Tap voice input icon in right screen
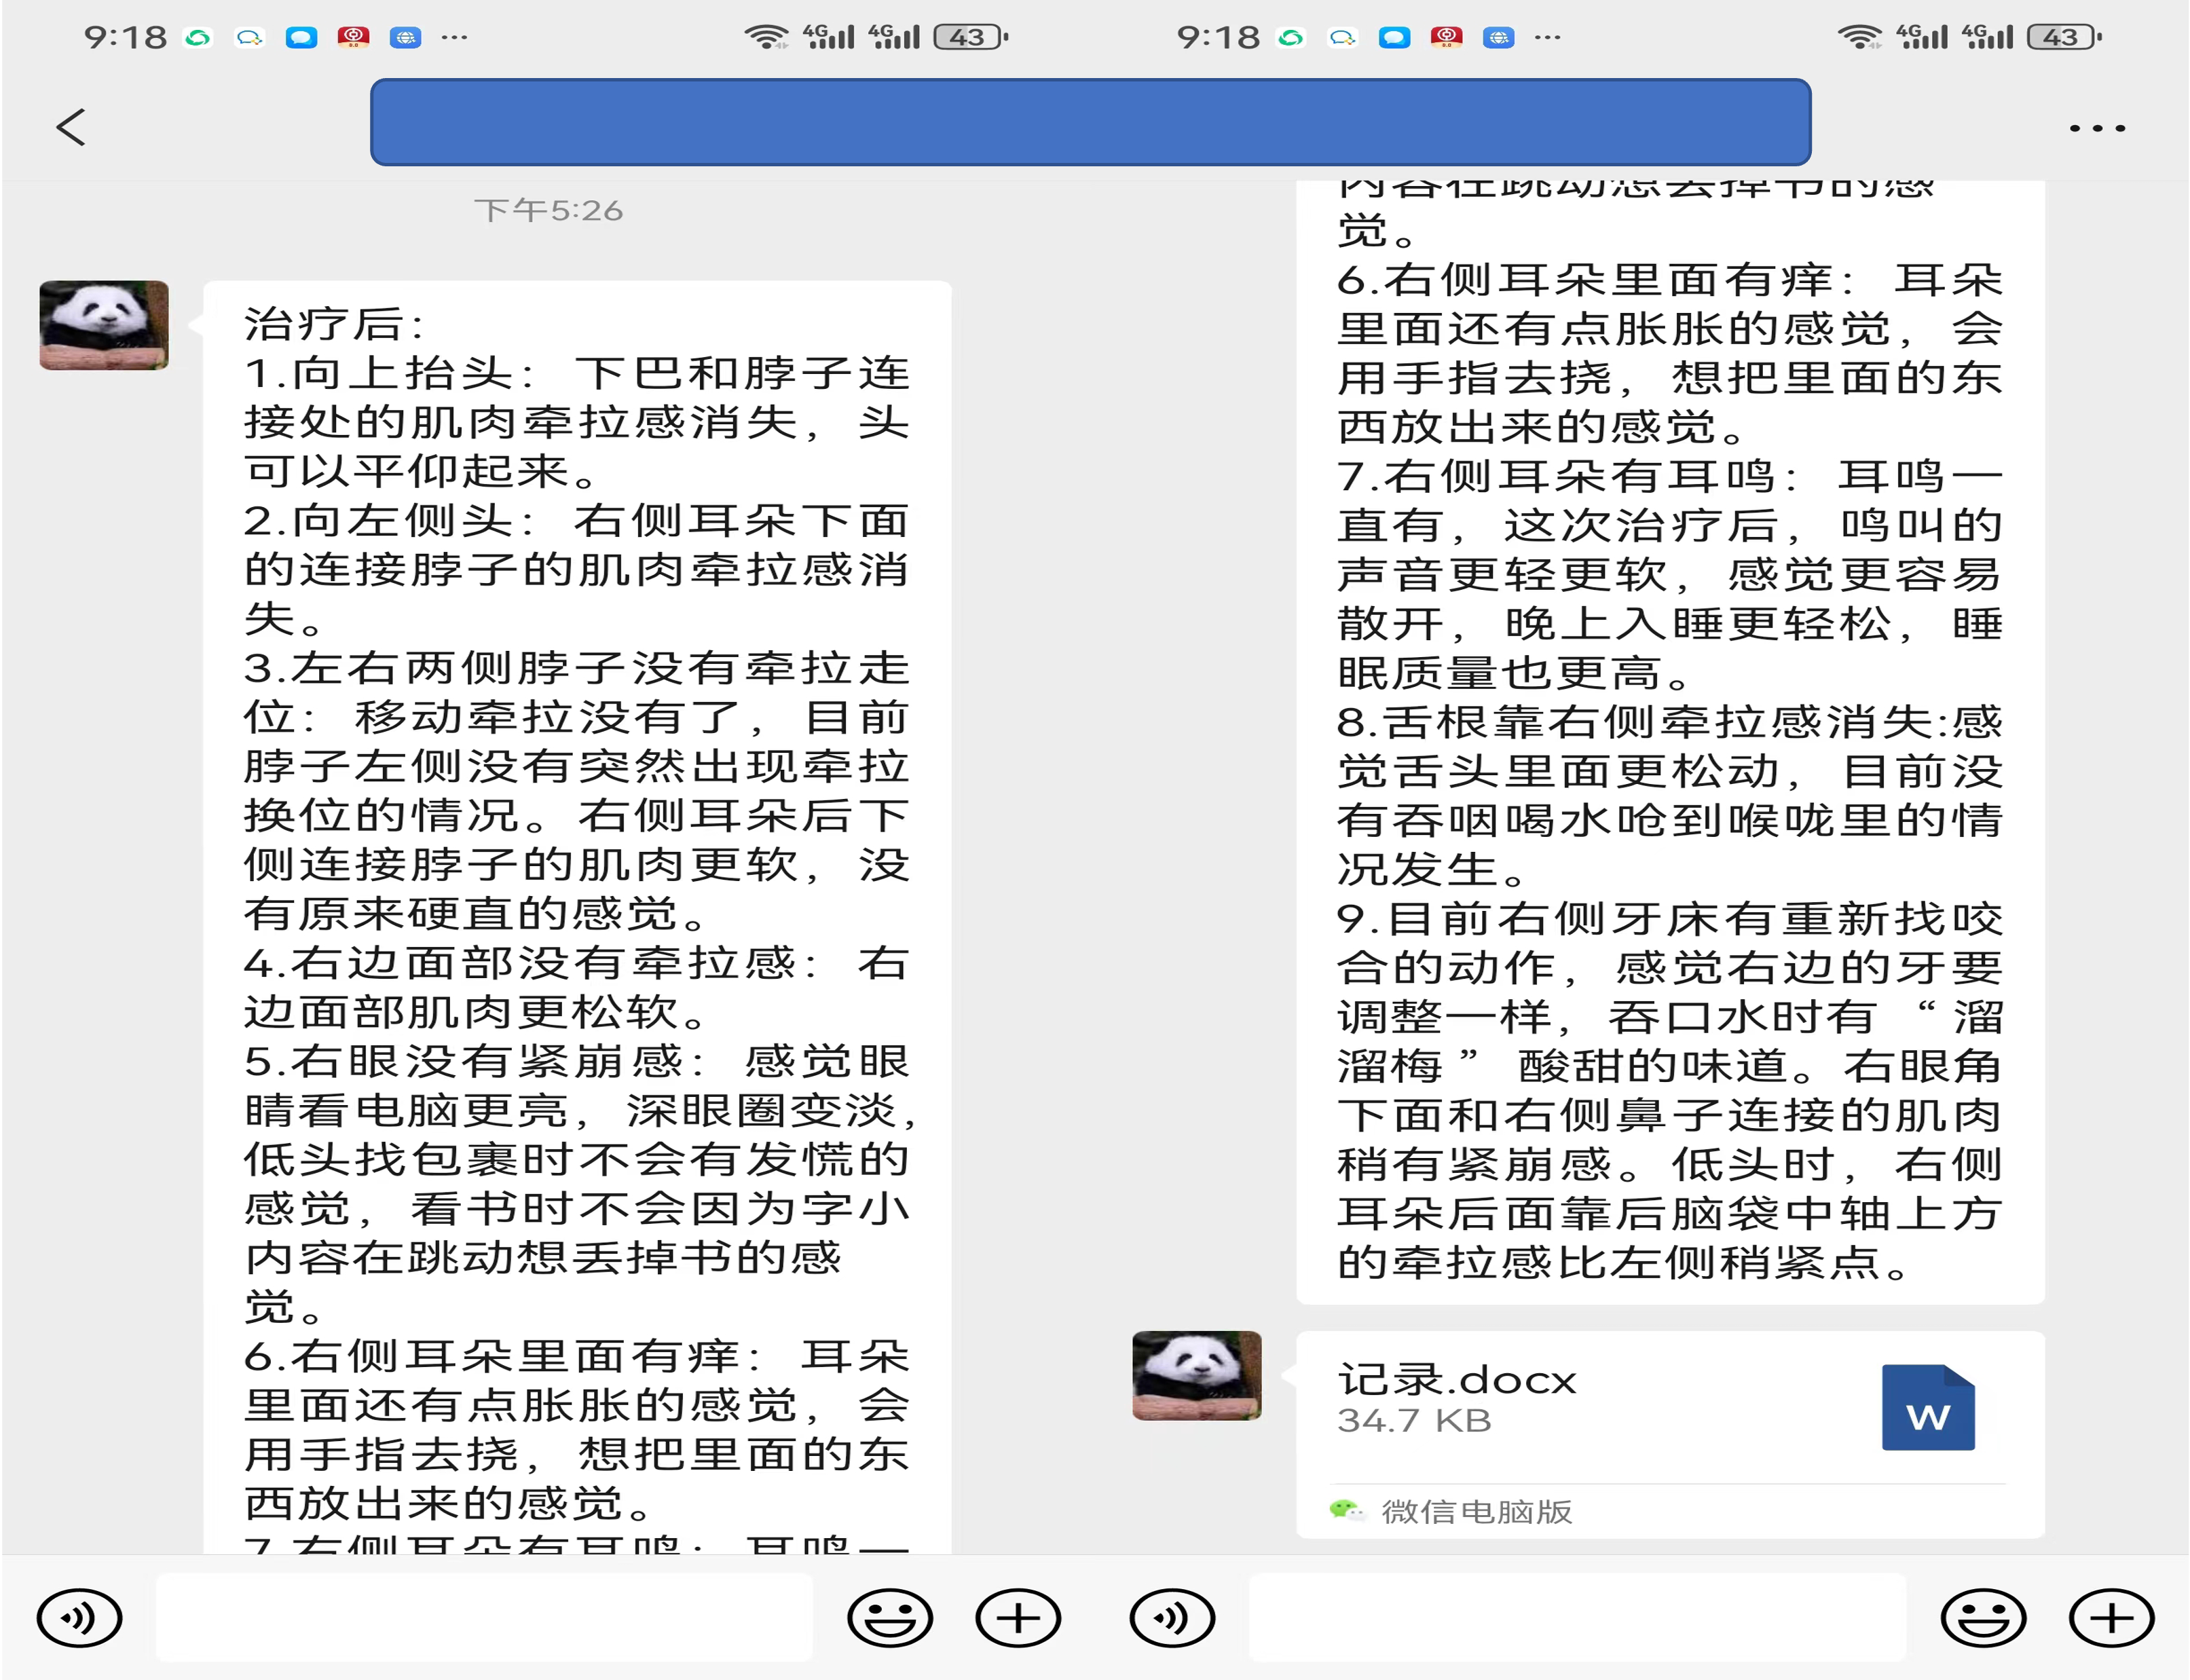This screenshot has height=1680, width=2190. (x=1172, y=1617)
